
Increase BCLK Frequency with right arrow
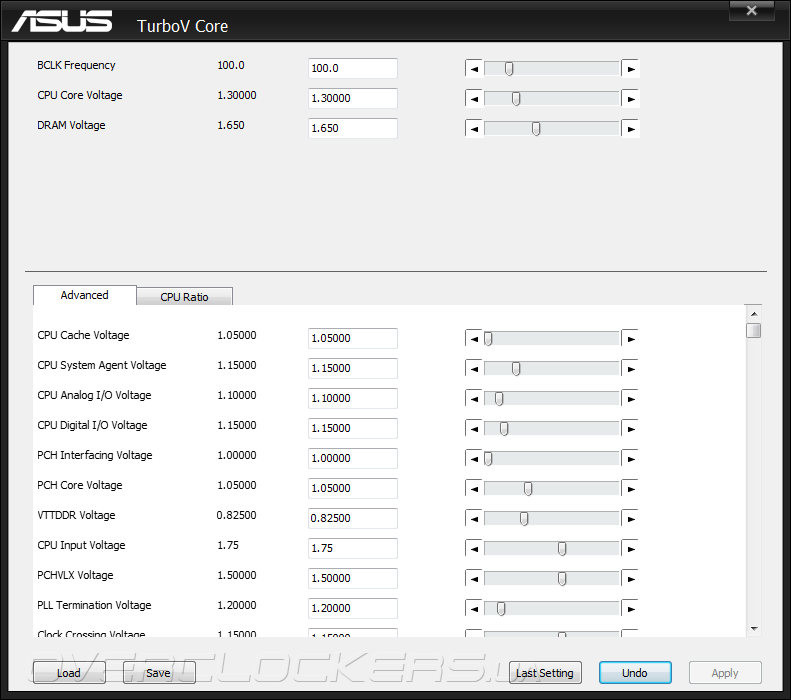coord(631,69)
